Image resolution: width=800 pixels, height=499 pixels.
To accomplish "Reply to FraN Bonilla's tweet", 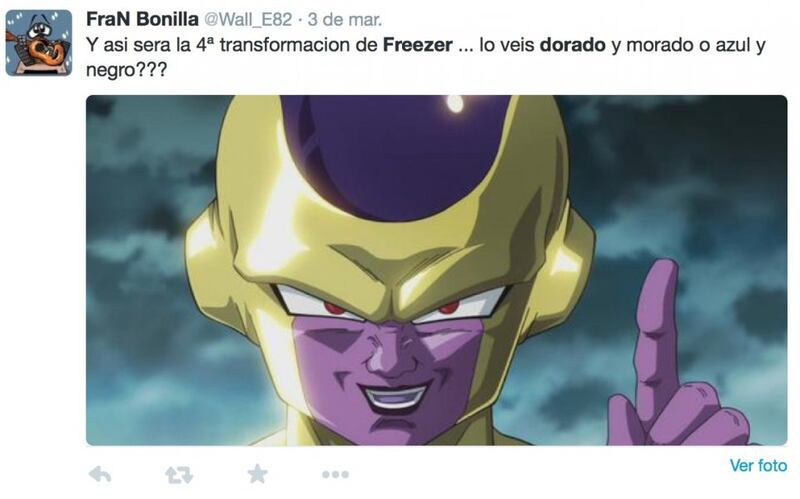I will 100,475.
